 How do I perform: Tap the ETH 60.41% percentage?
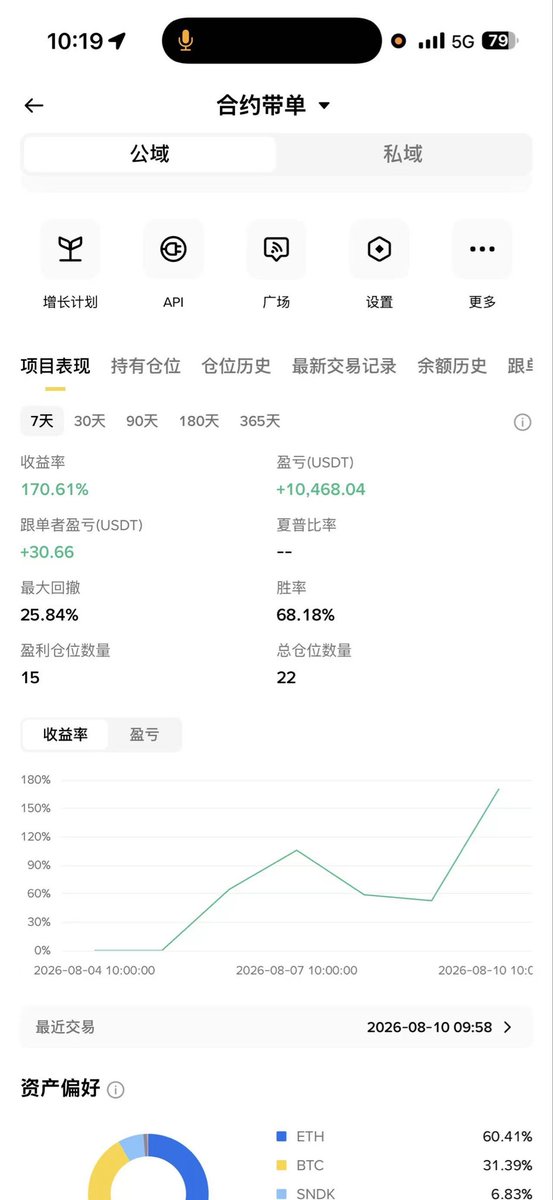click(x=506, y=1137)
